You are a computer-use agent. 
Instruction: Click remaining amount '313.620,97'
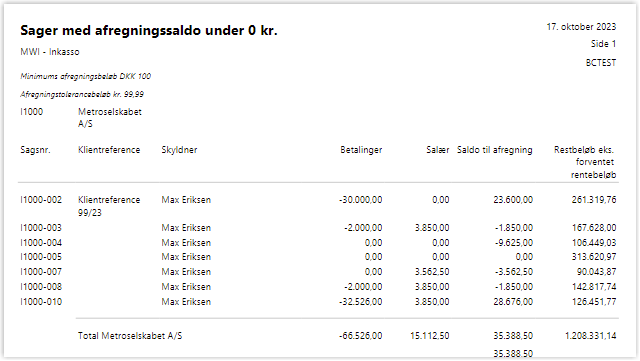(594, 257)
